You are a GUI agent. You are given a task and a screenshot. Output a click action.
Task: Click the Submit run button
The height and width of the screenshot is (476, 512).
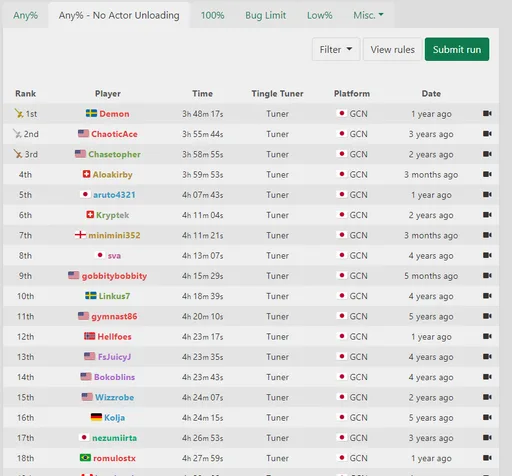(457, 49)
